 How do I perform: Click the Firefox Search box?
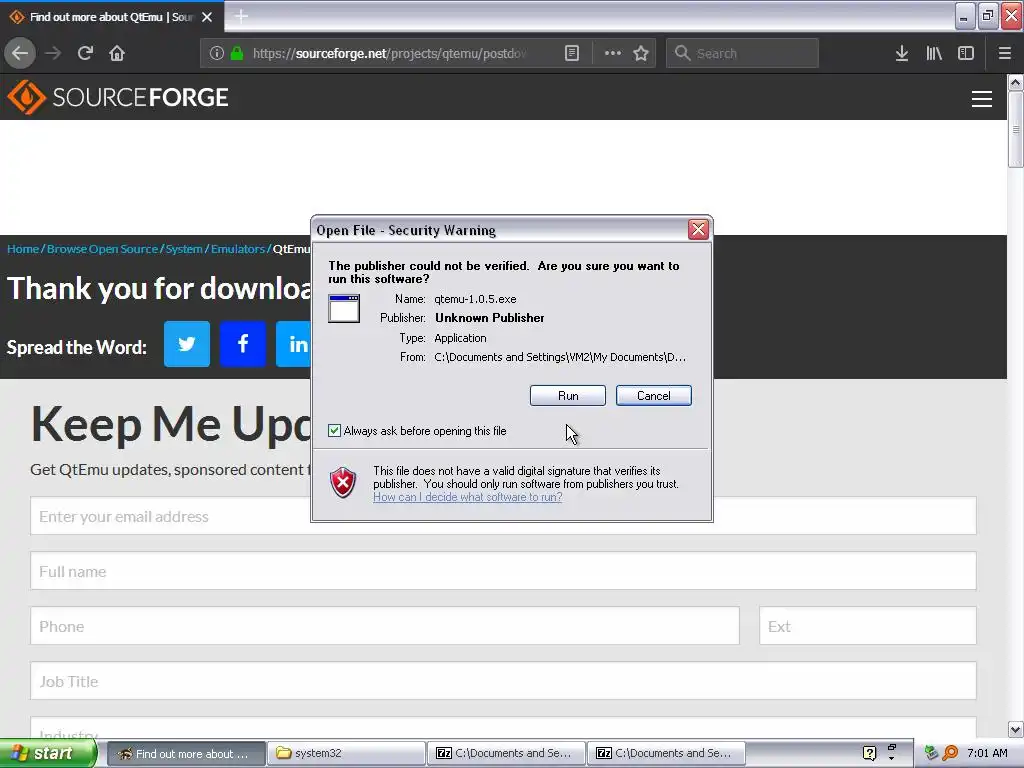click(742, 54)
